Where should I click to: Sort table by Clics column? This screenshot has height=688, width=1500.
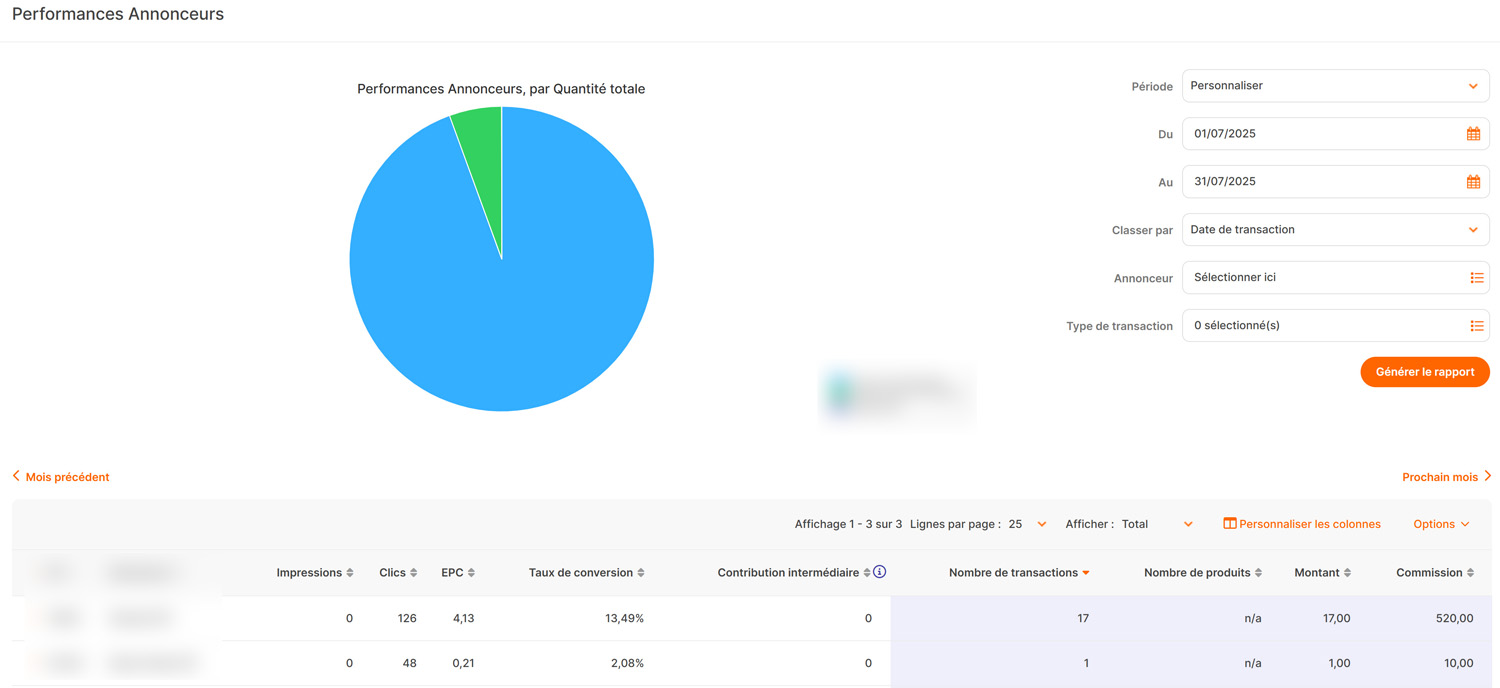point(413,573)
